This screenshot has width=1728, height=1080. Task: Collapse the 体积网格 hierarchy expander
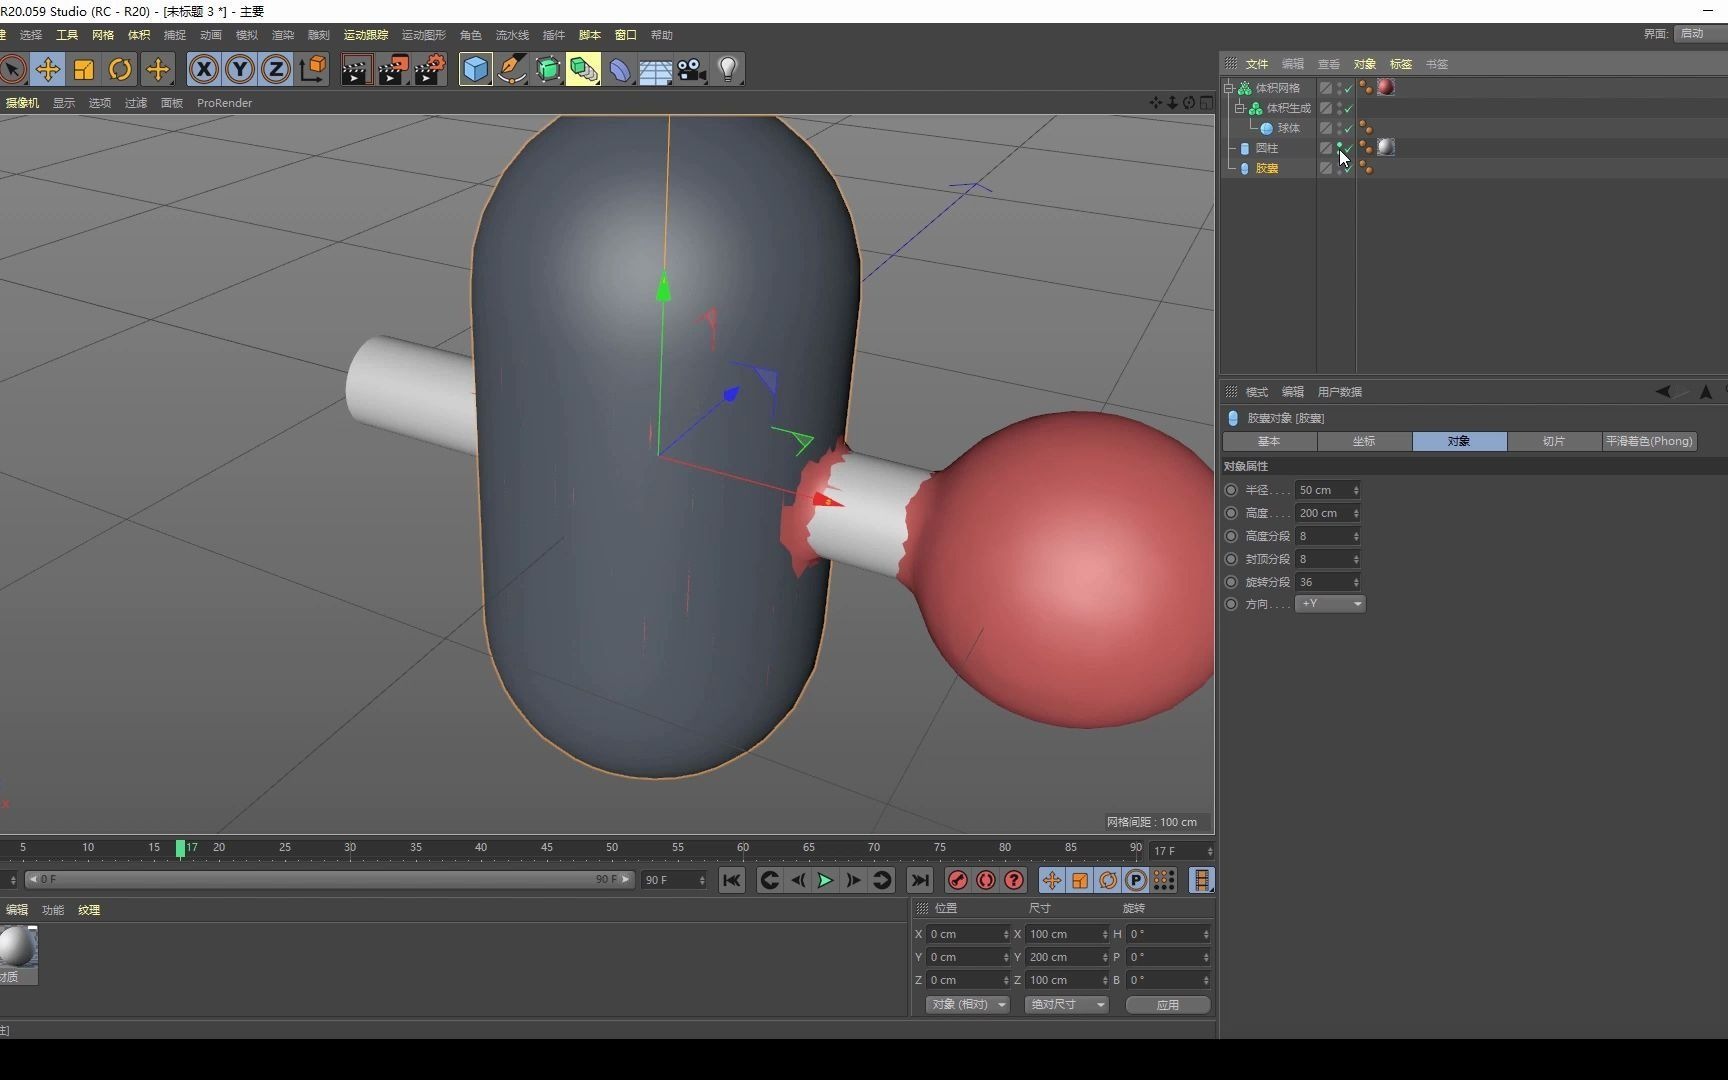(x=1228, y=87)
